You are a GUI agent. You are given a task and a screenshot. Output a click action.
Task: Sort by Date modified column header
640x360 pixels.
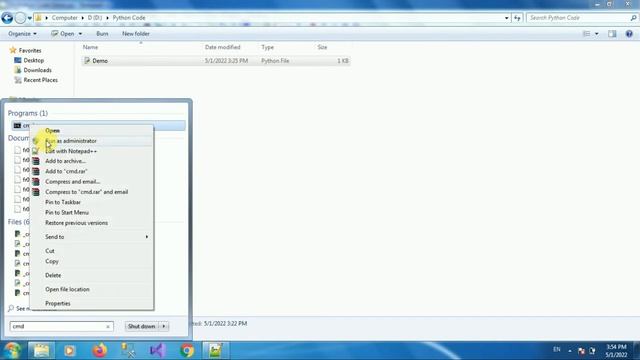pyautogui.click(x=222, y=47)
